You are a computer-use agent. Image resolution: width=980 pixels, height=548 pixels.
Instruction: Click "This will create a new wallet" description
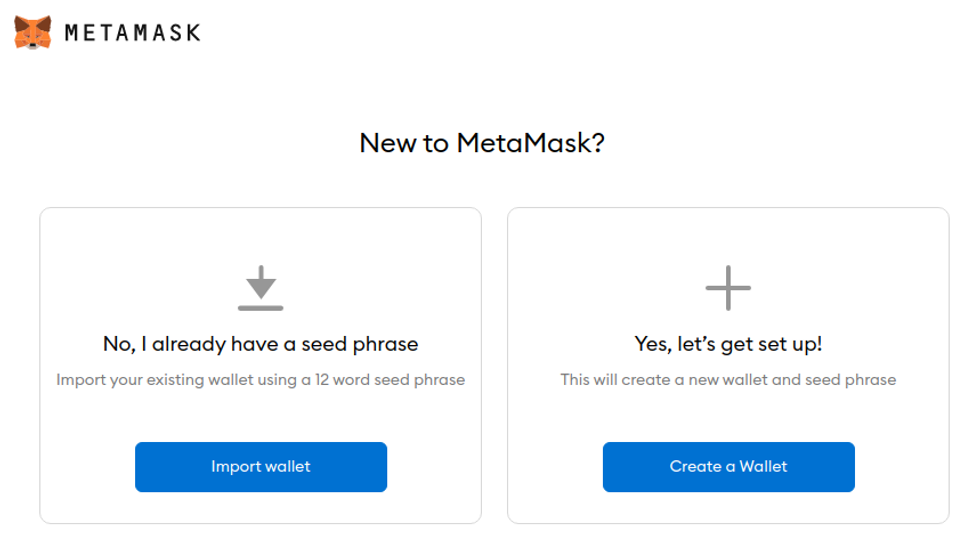(x=728, y=380)
